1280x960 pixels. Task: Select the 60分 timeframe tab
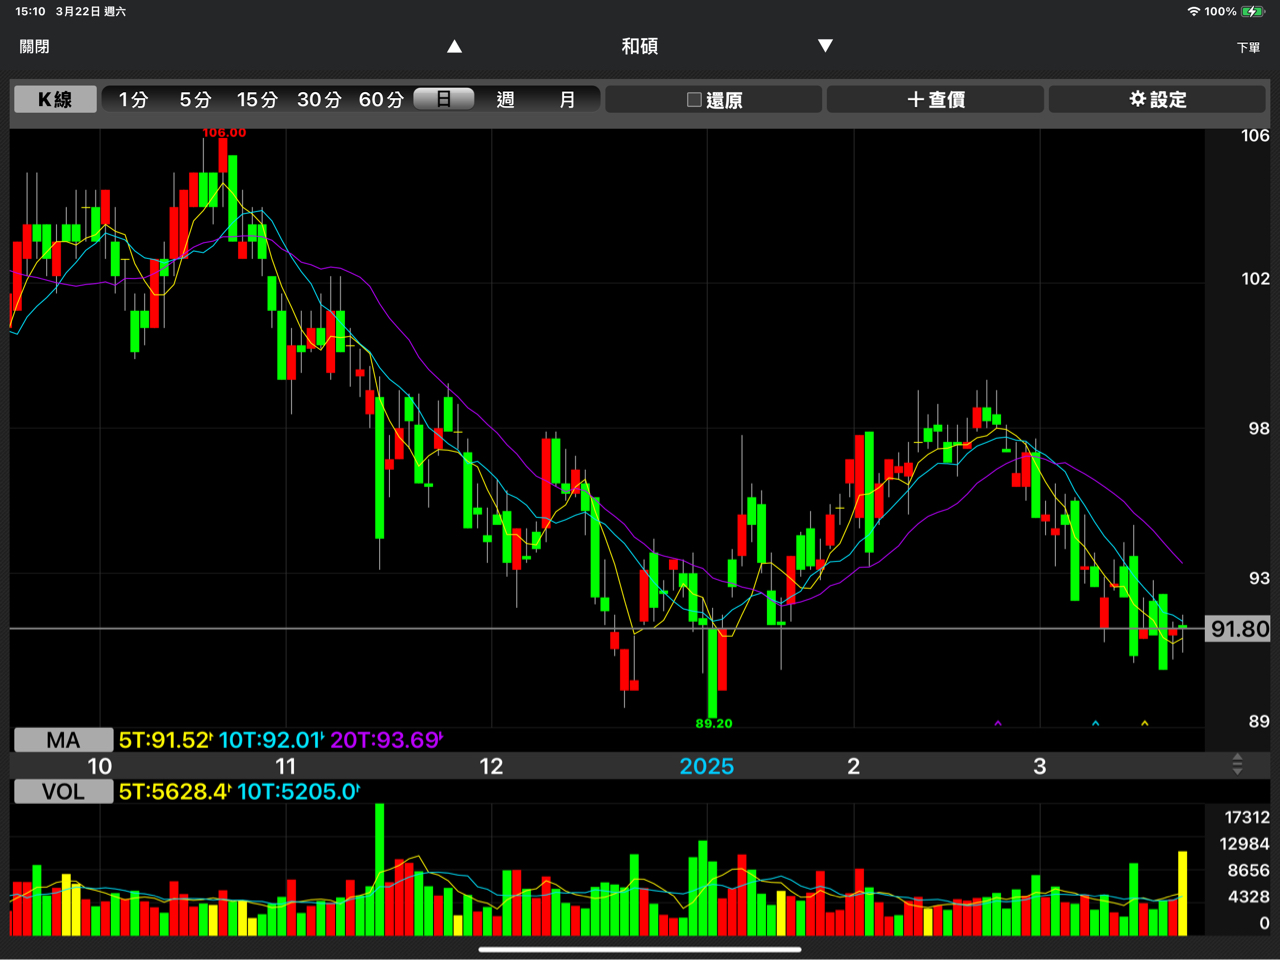click(381, 99)
